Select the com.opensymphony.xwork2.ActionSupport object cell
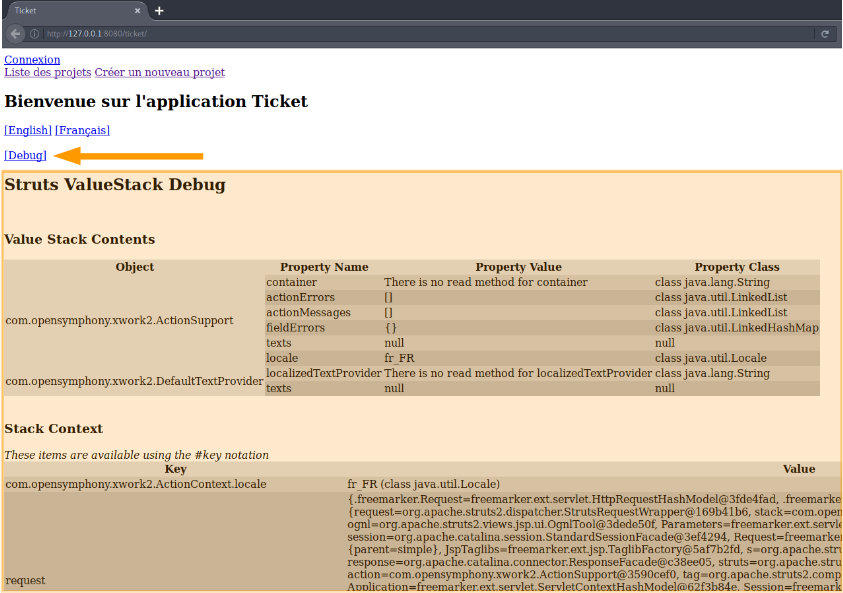Viewport: 843px width, 593px height. click(134, 320)
